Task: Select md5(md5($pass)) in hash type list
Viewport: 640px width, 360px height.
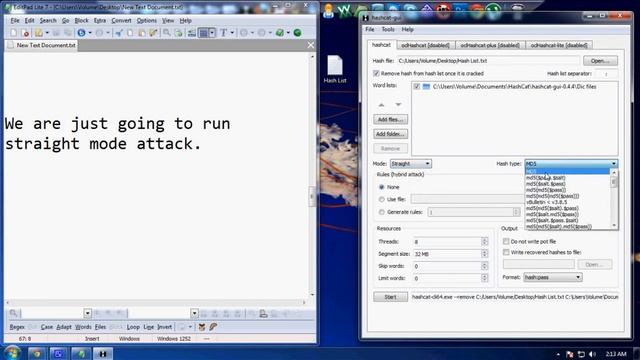Action: [546, 190]
